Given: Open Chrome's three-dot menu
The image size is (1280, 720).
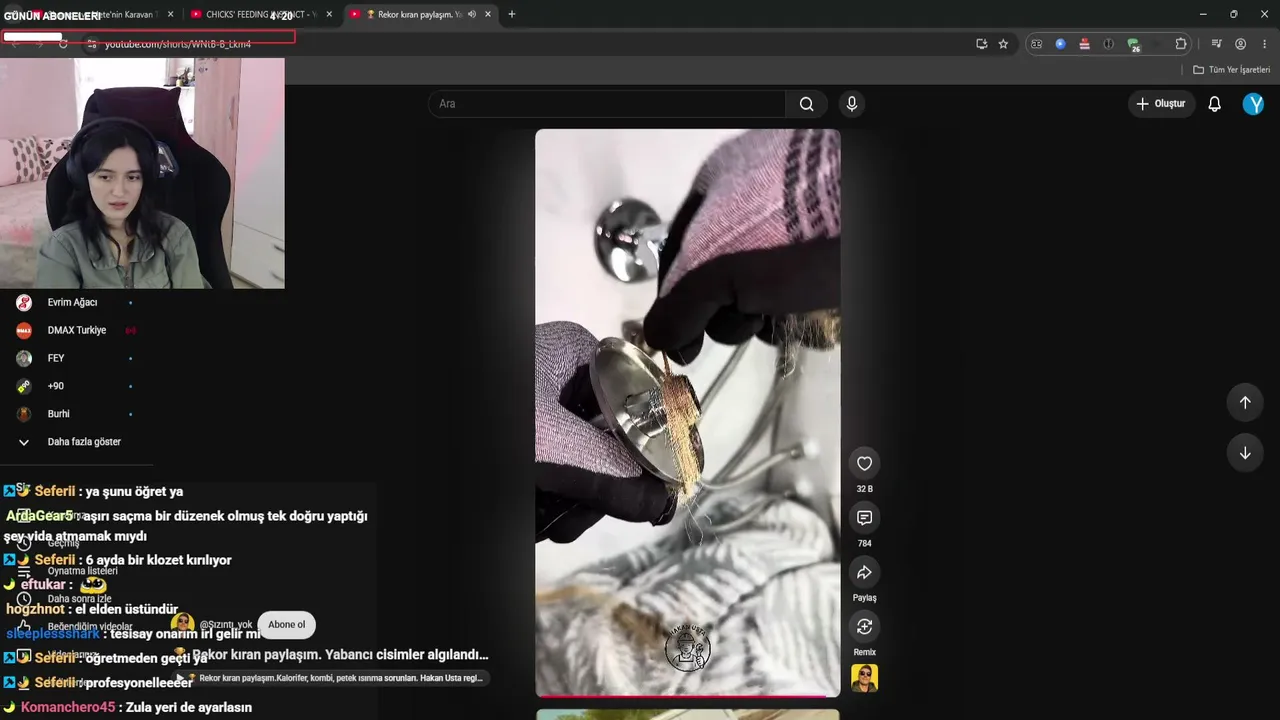Looking at the screenshot, I should 1265,44.
